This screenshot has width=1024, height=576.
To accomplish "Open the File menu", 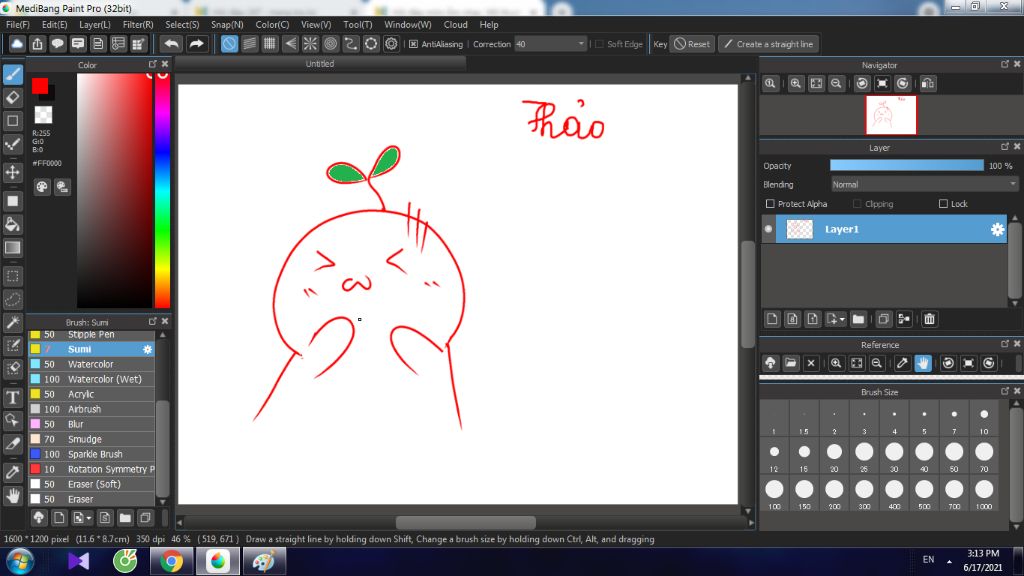I will pyautogui.click(x=18, y=25).
